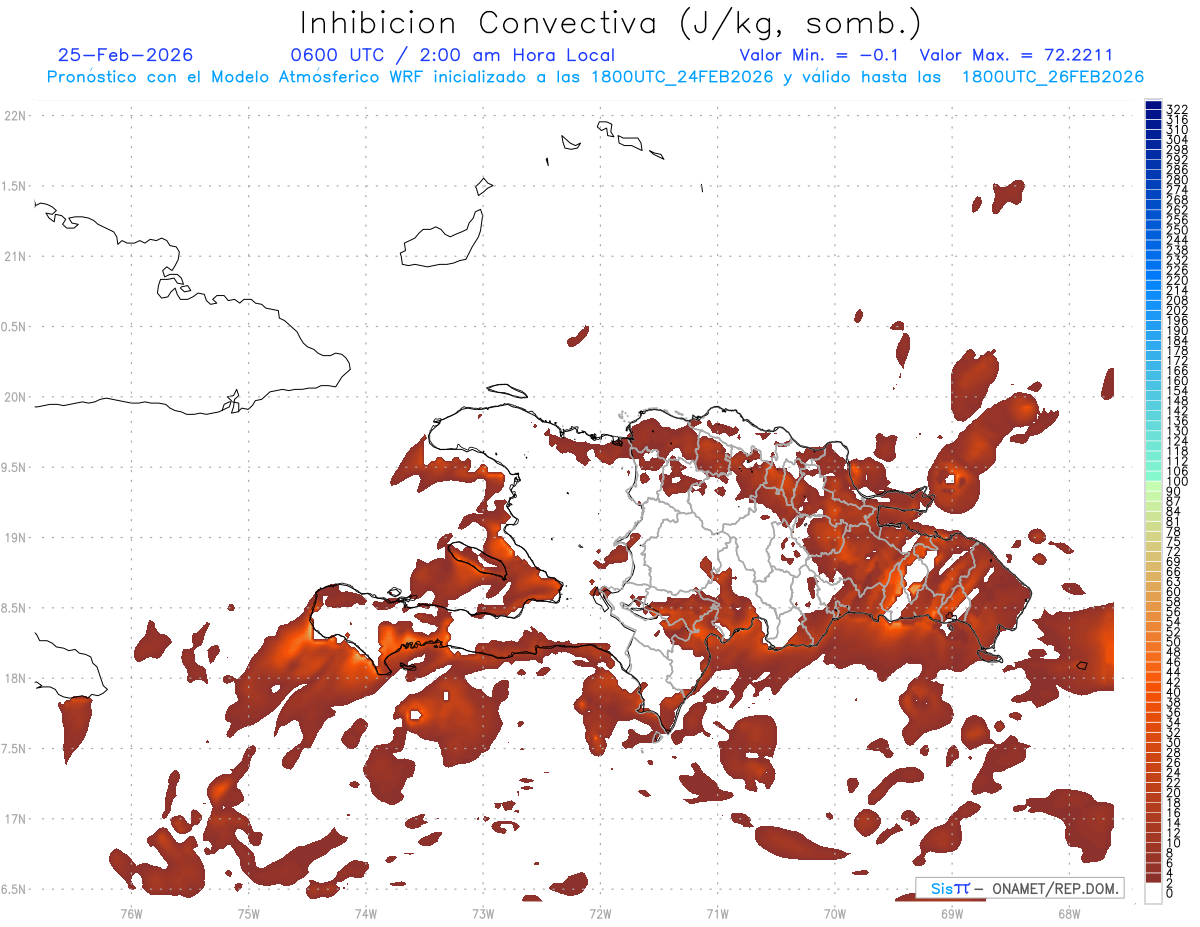1200x927 pixels.
Task: Click the "322" value on the color scale
Action: click(x=1176, y=108)
